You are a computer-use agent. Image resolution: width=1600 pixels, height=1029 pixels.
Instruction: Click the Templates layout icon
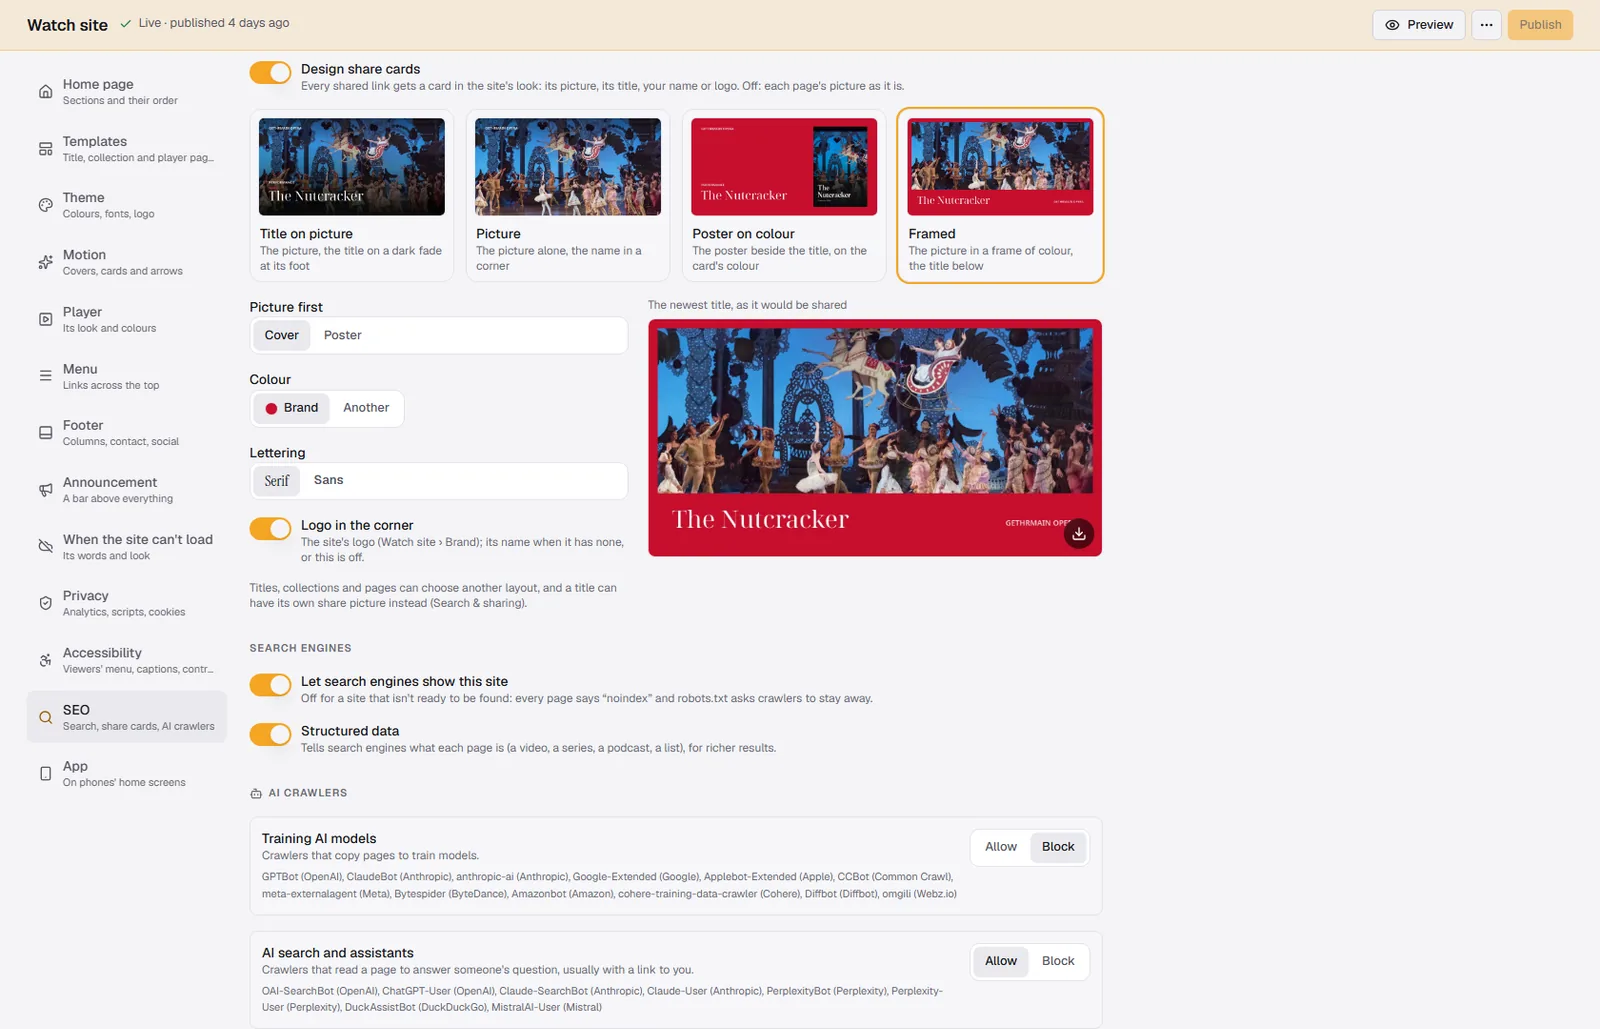pos(45,149)
